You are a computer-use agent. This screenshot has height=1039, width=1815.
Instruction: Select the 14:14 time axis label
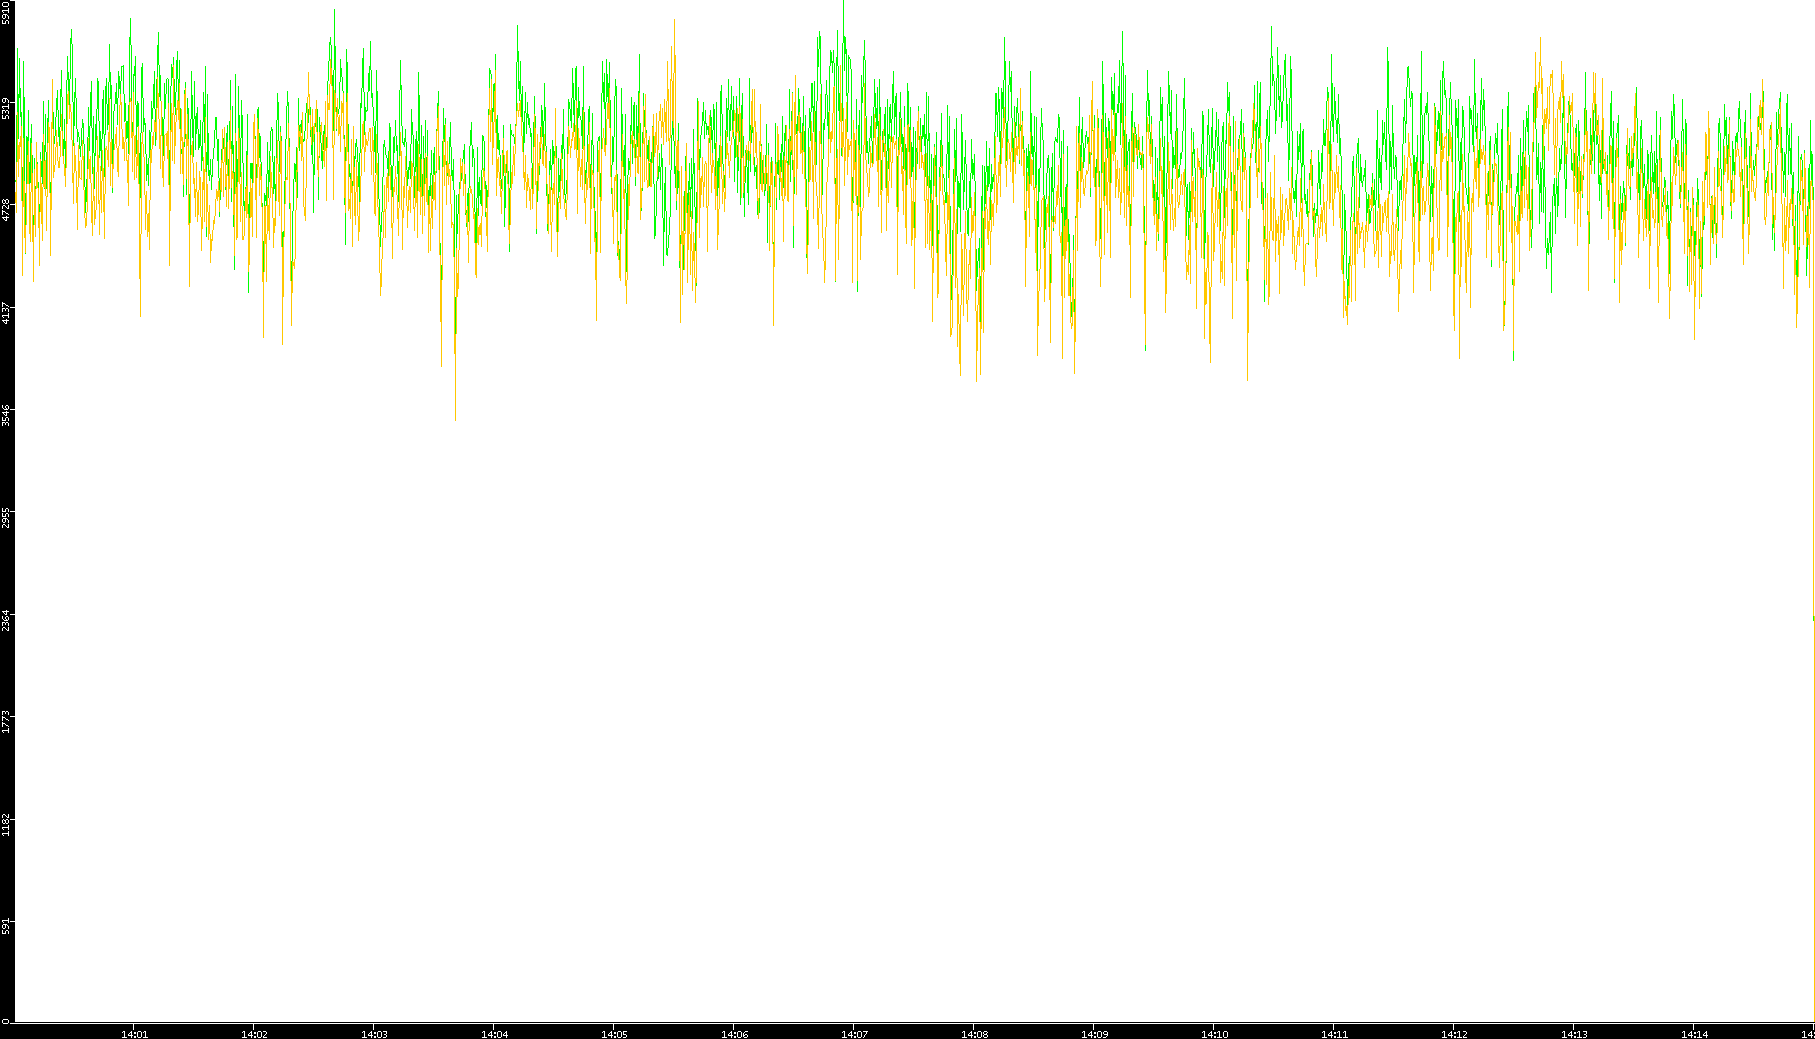1694,1034
